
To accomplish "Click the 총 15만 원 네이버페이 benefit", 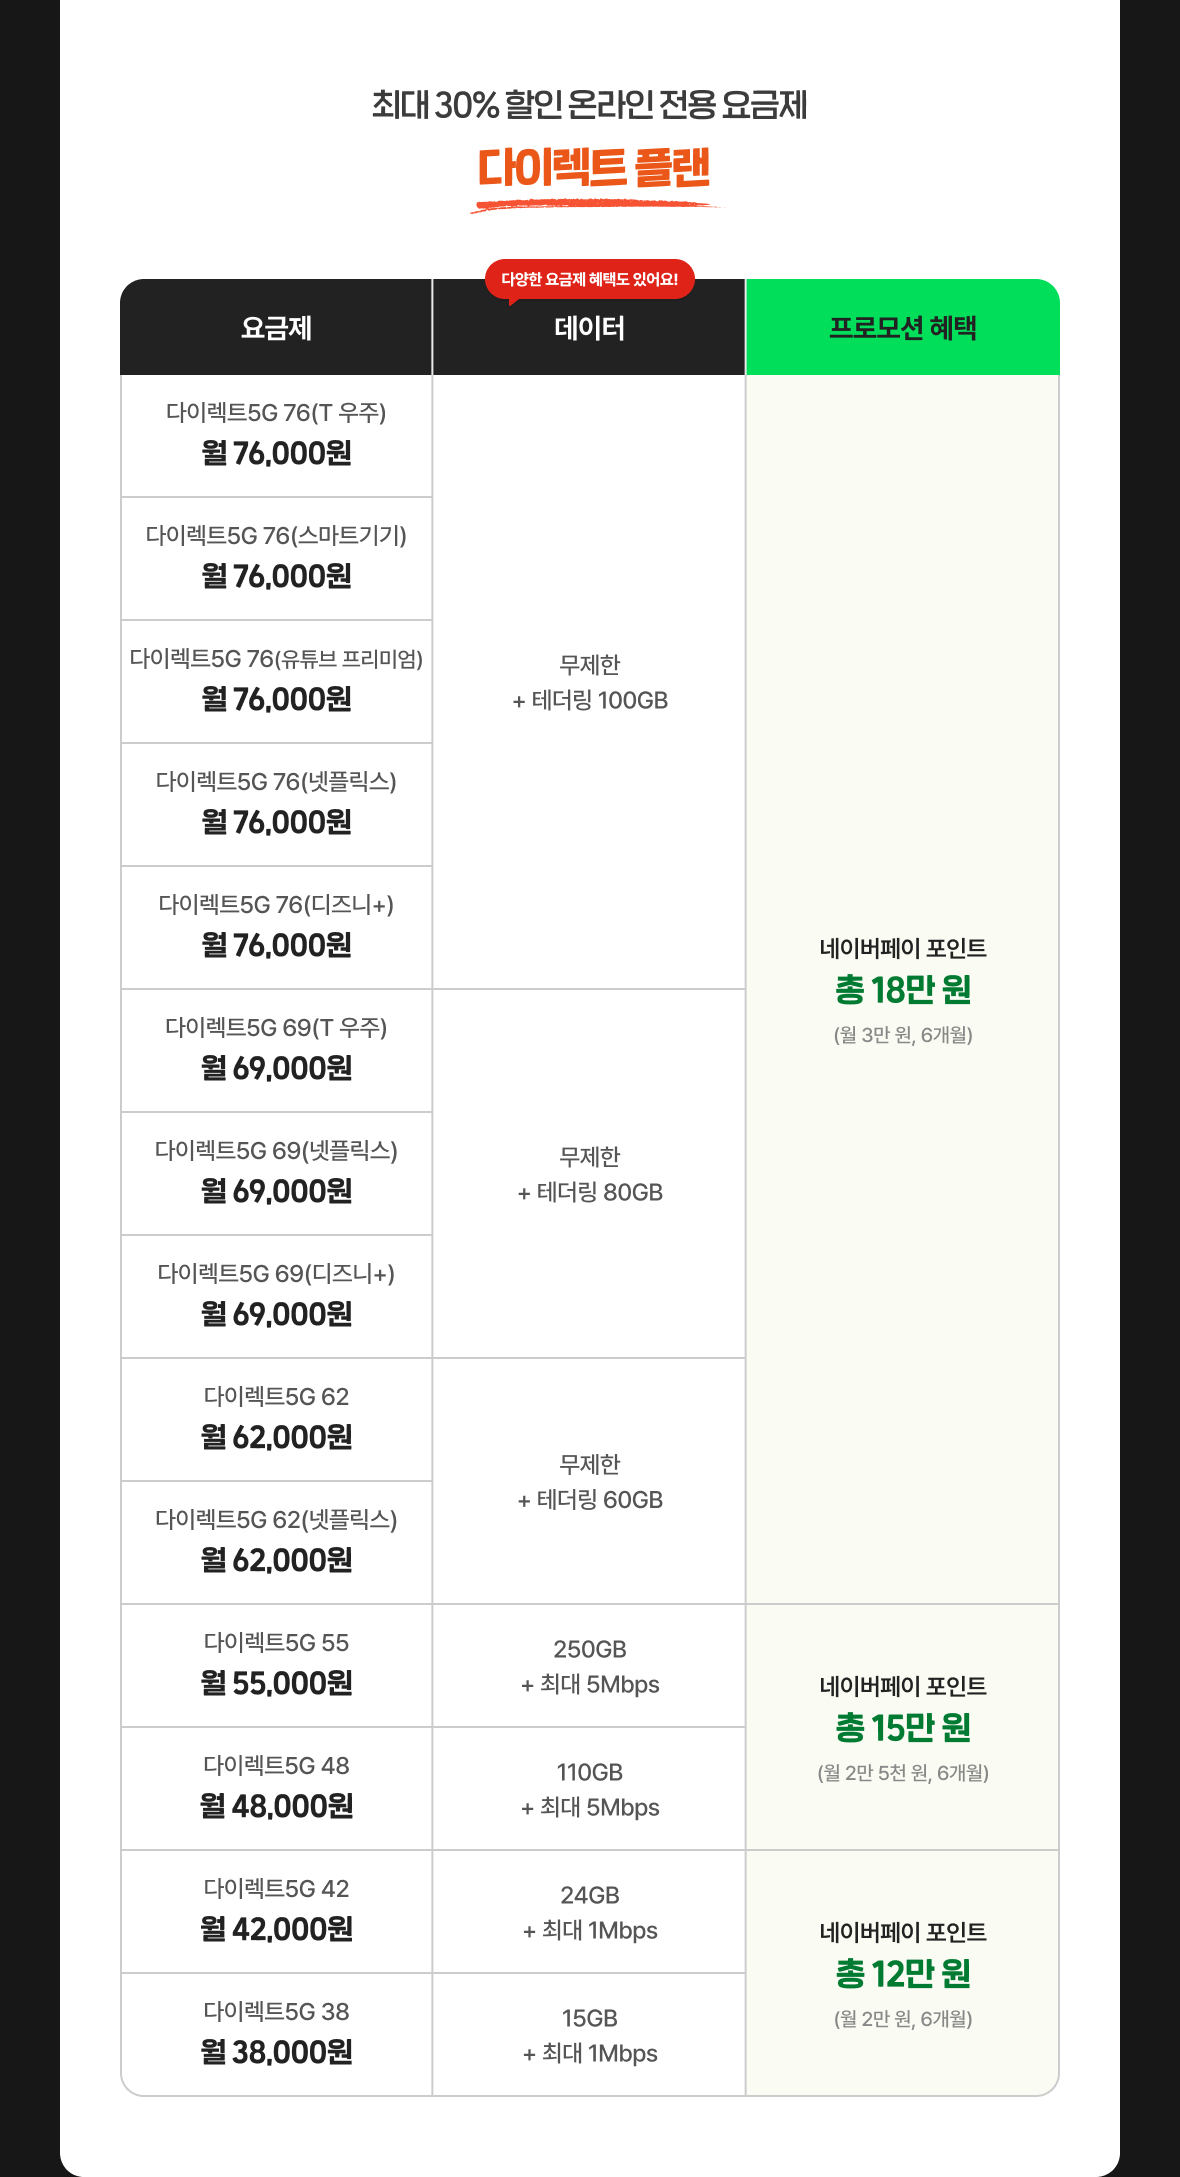I will coord(902,1727).
